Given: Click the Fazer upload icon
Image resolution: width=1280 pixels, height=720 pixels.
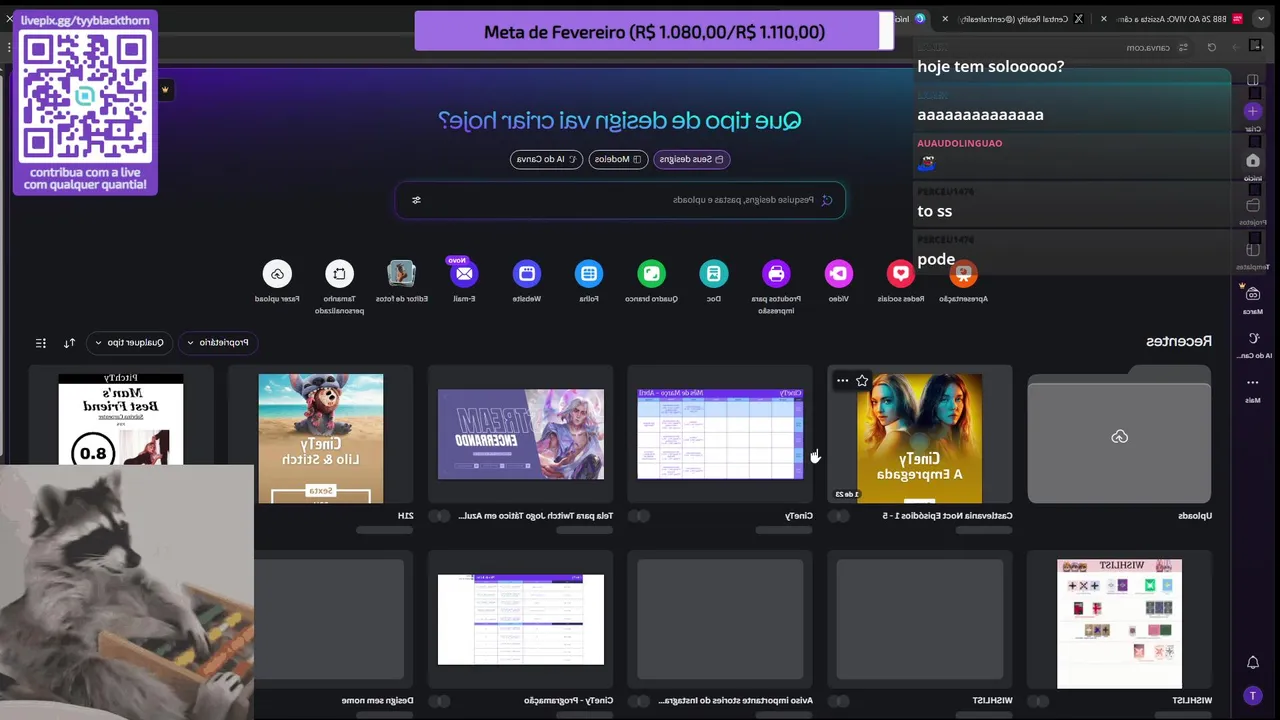Looking at the screenshot, I should point(277,273).
